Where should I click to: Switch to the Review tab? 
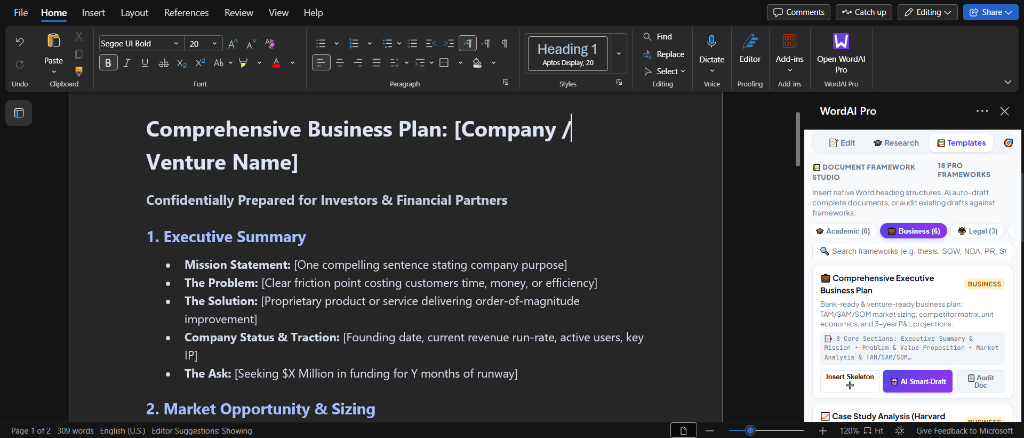coord(239,12)
